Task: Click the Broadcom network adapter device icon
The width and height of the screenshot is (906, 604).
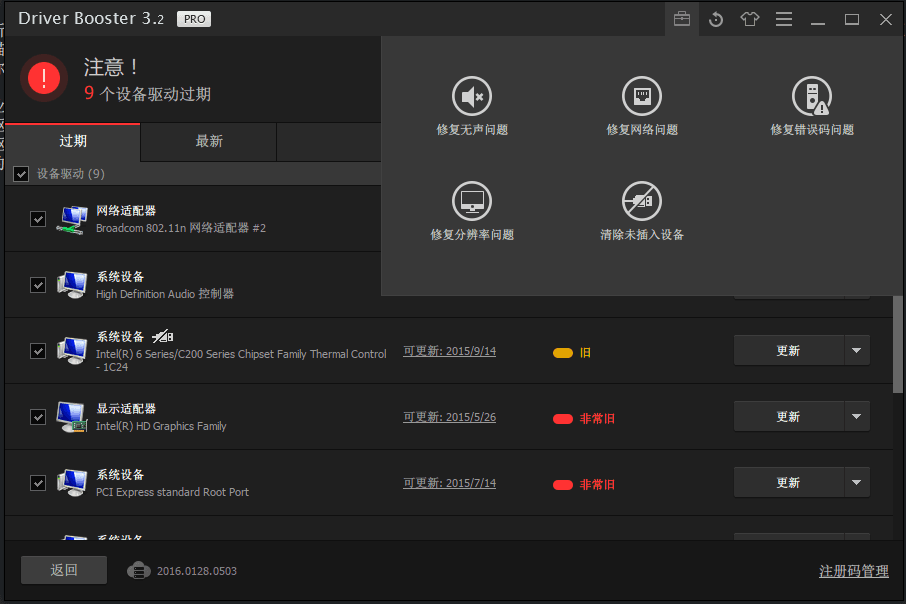Action: tap(72, 220)
